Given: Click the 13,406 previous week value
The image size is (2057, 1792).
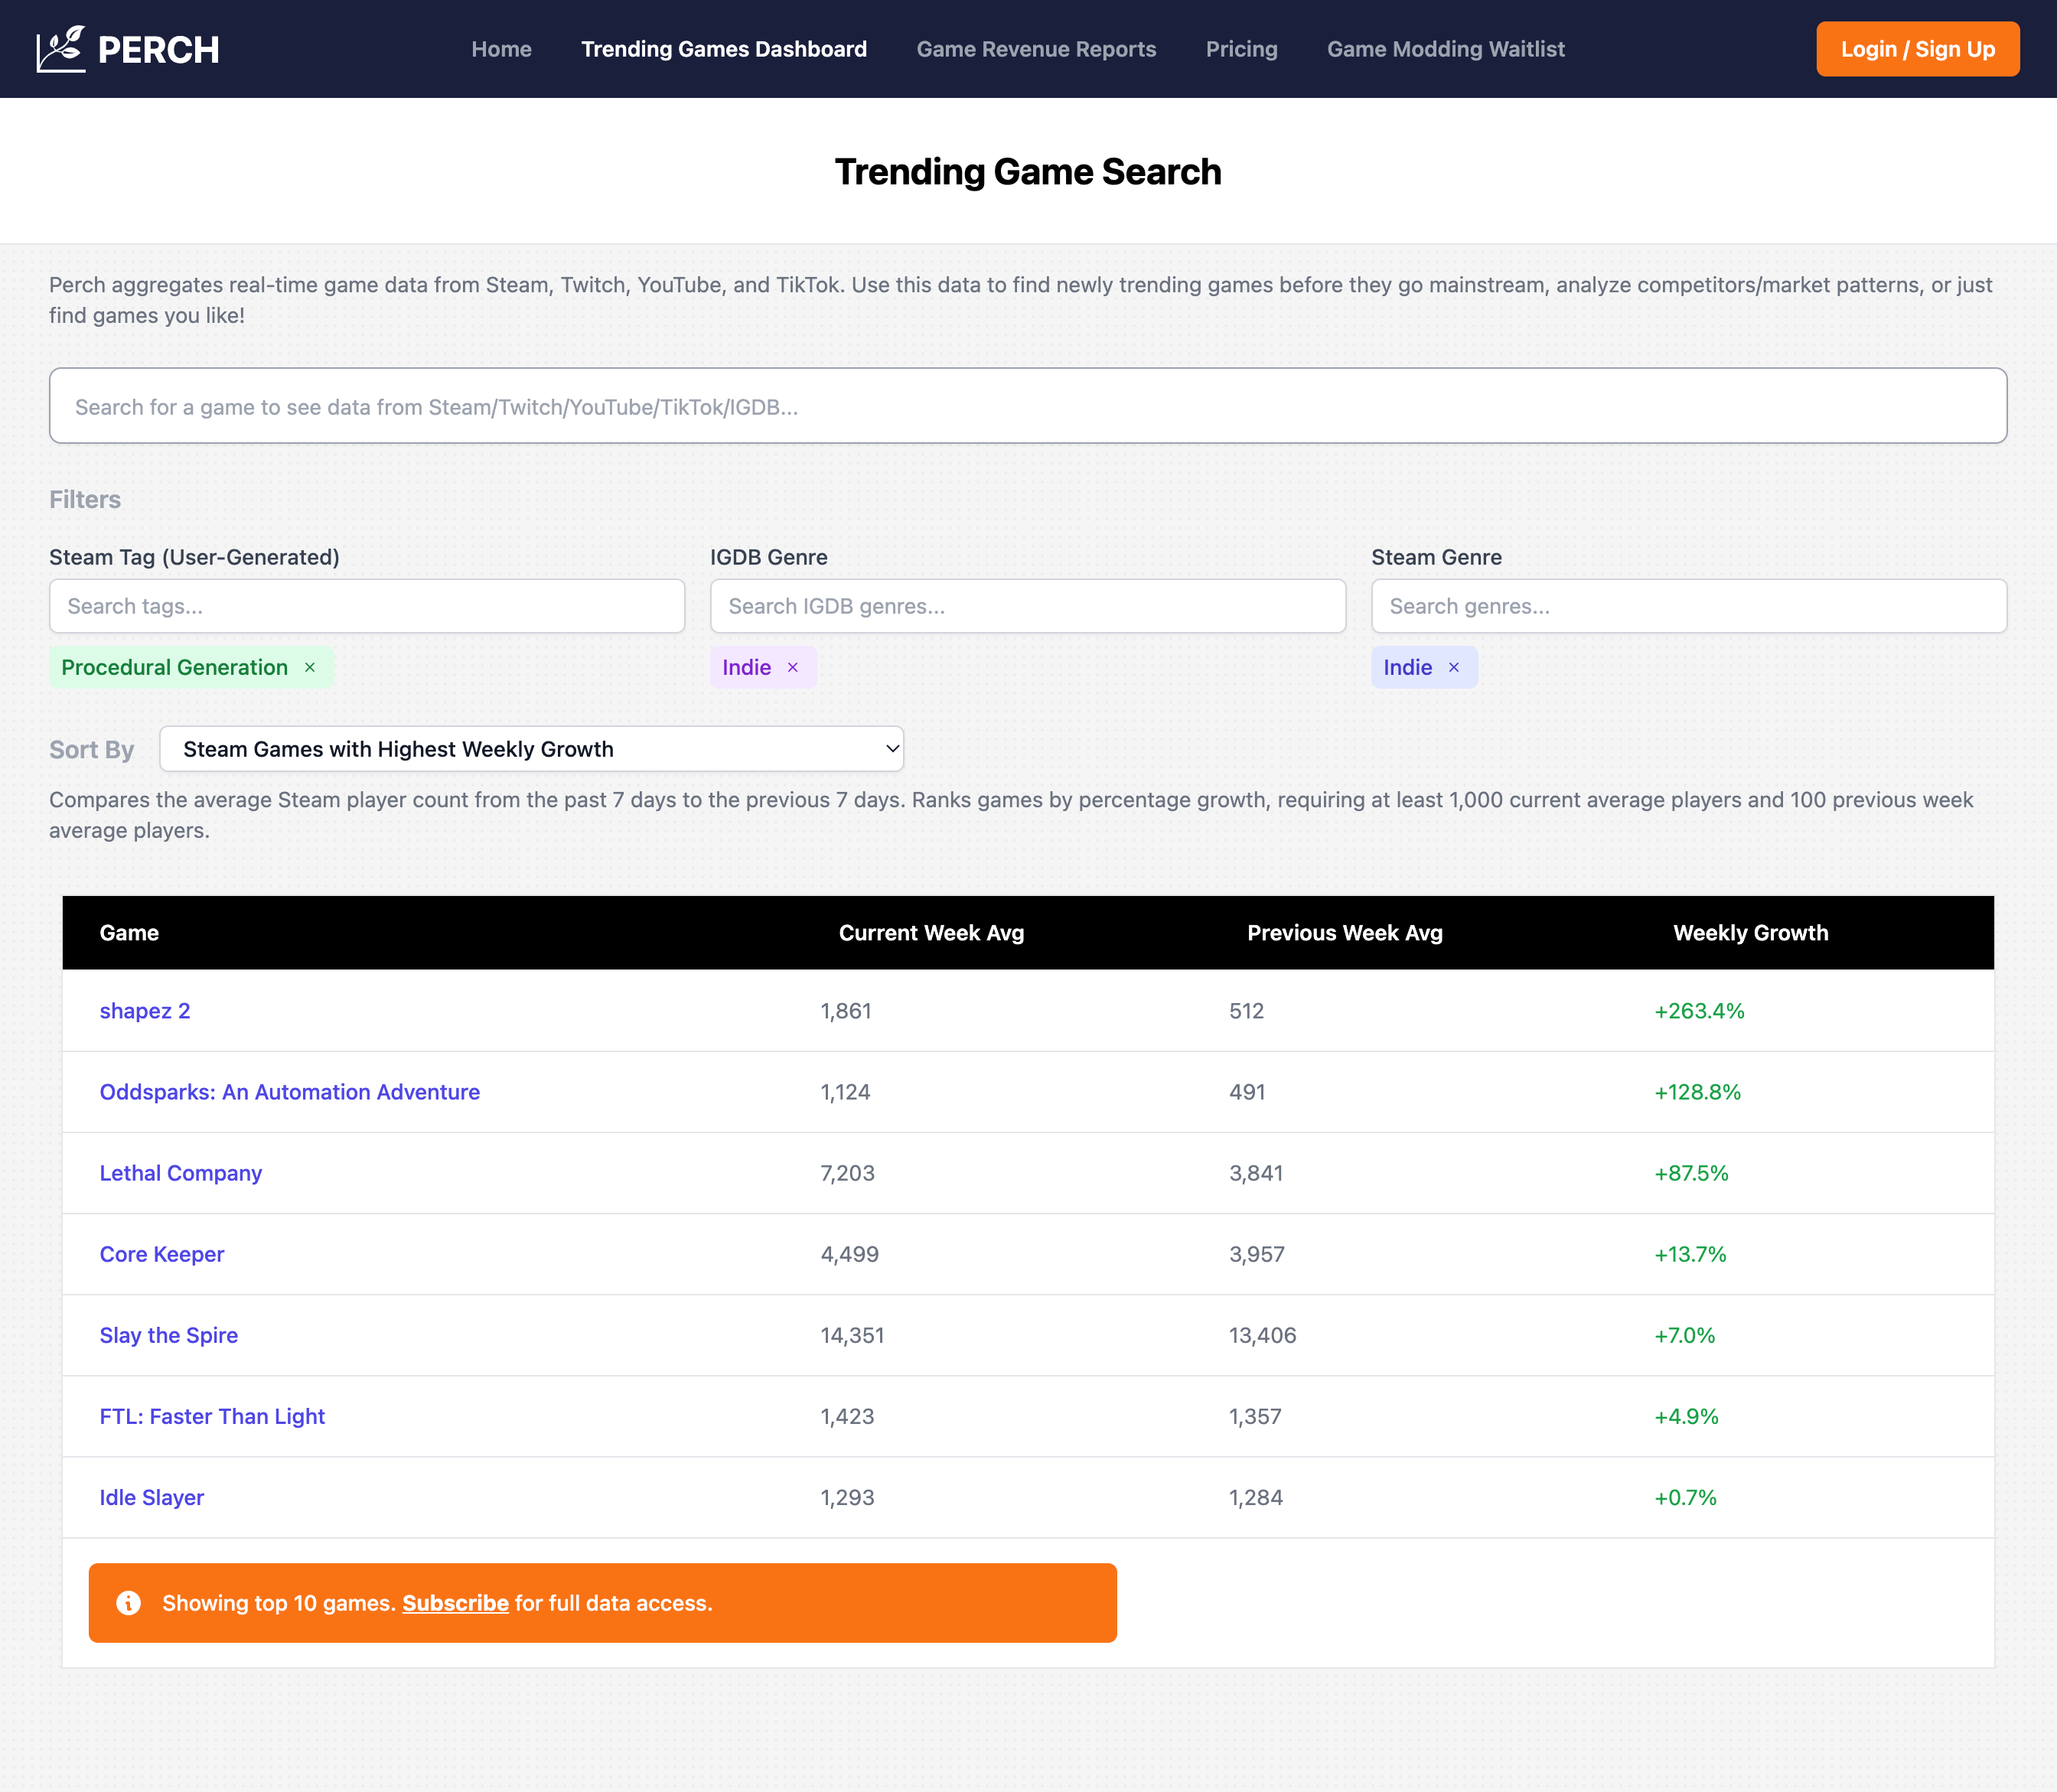Looking at the screenshot, I should [1262, 1335].
